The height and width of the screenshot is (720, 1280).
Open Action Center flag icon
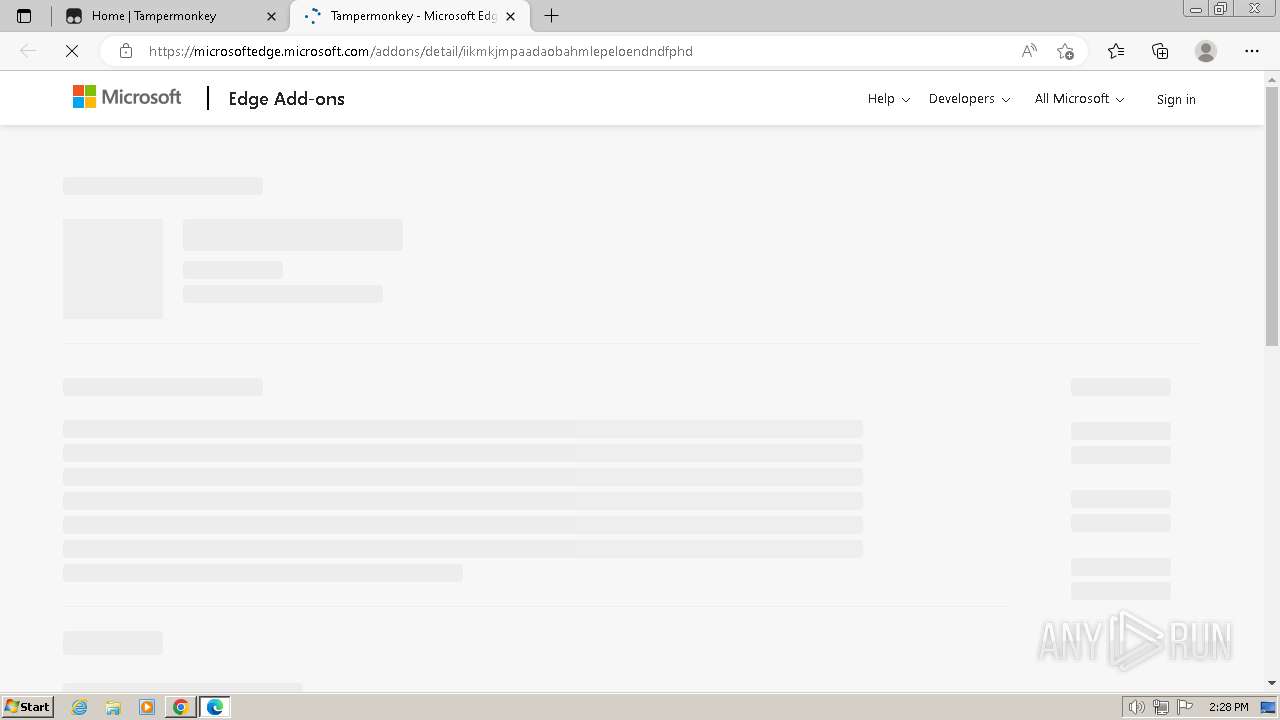[x=1184, y=707]
